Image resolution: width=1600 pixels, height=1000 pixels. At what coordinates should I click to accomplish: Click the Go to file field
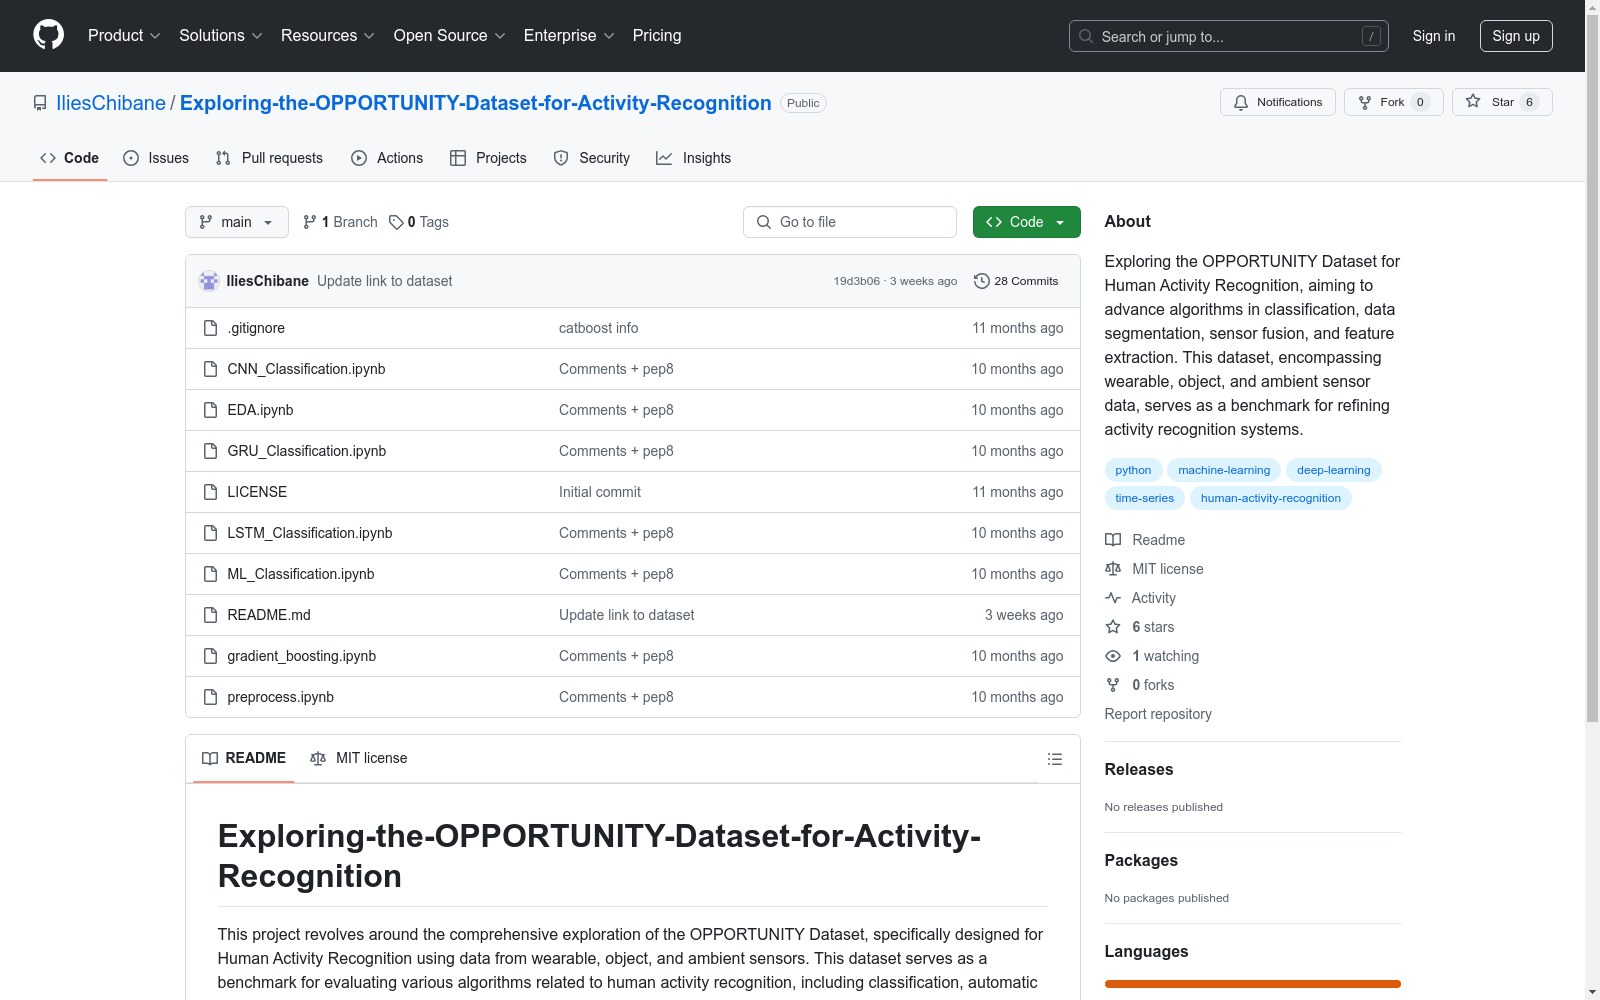coord(850,222)
